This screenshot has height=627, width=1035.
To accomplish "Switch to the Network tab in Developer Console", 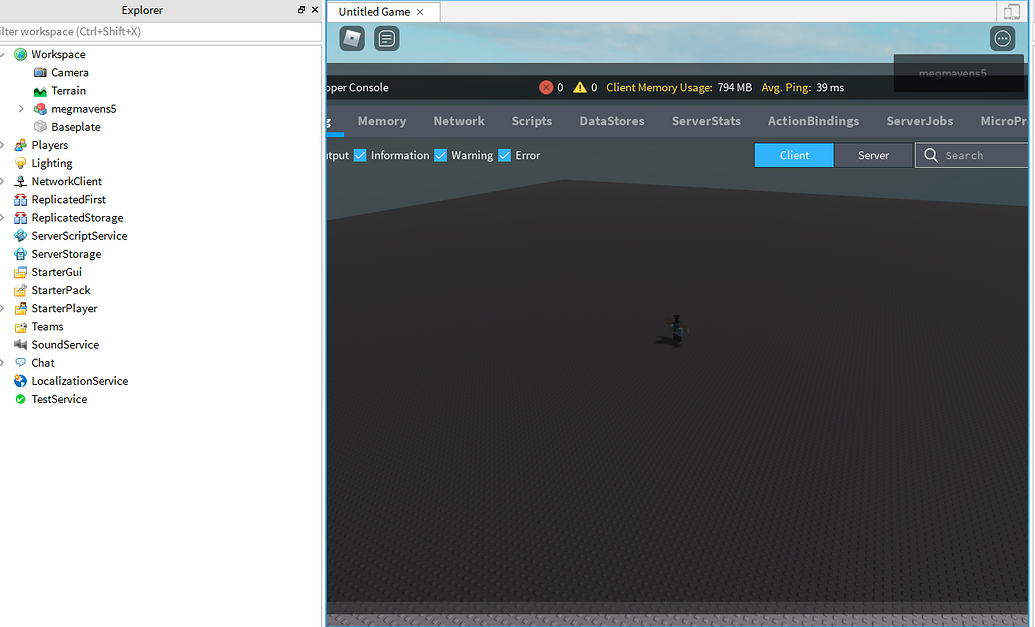I will pos(459,120).
